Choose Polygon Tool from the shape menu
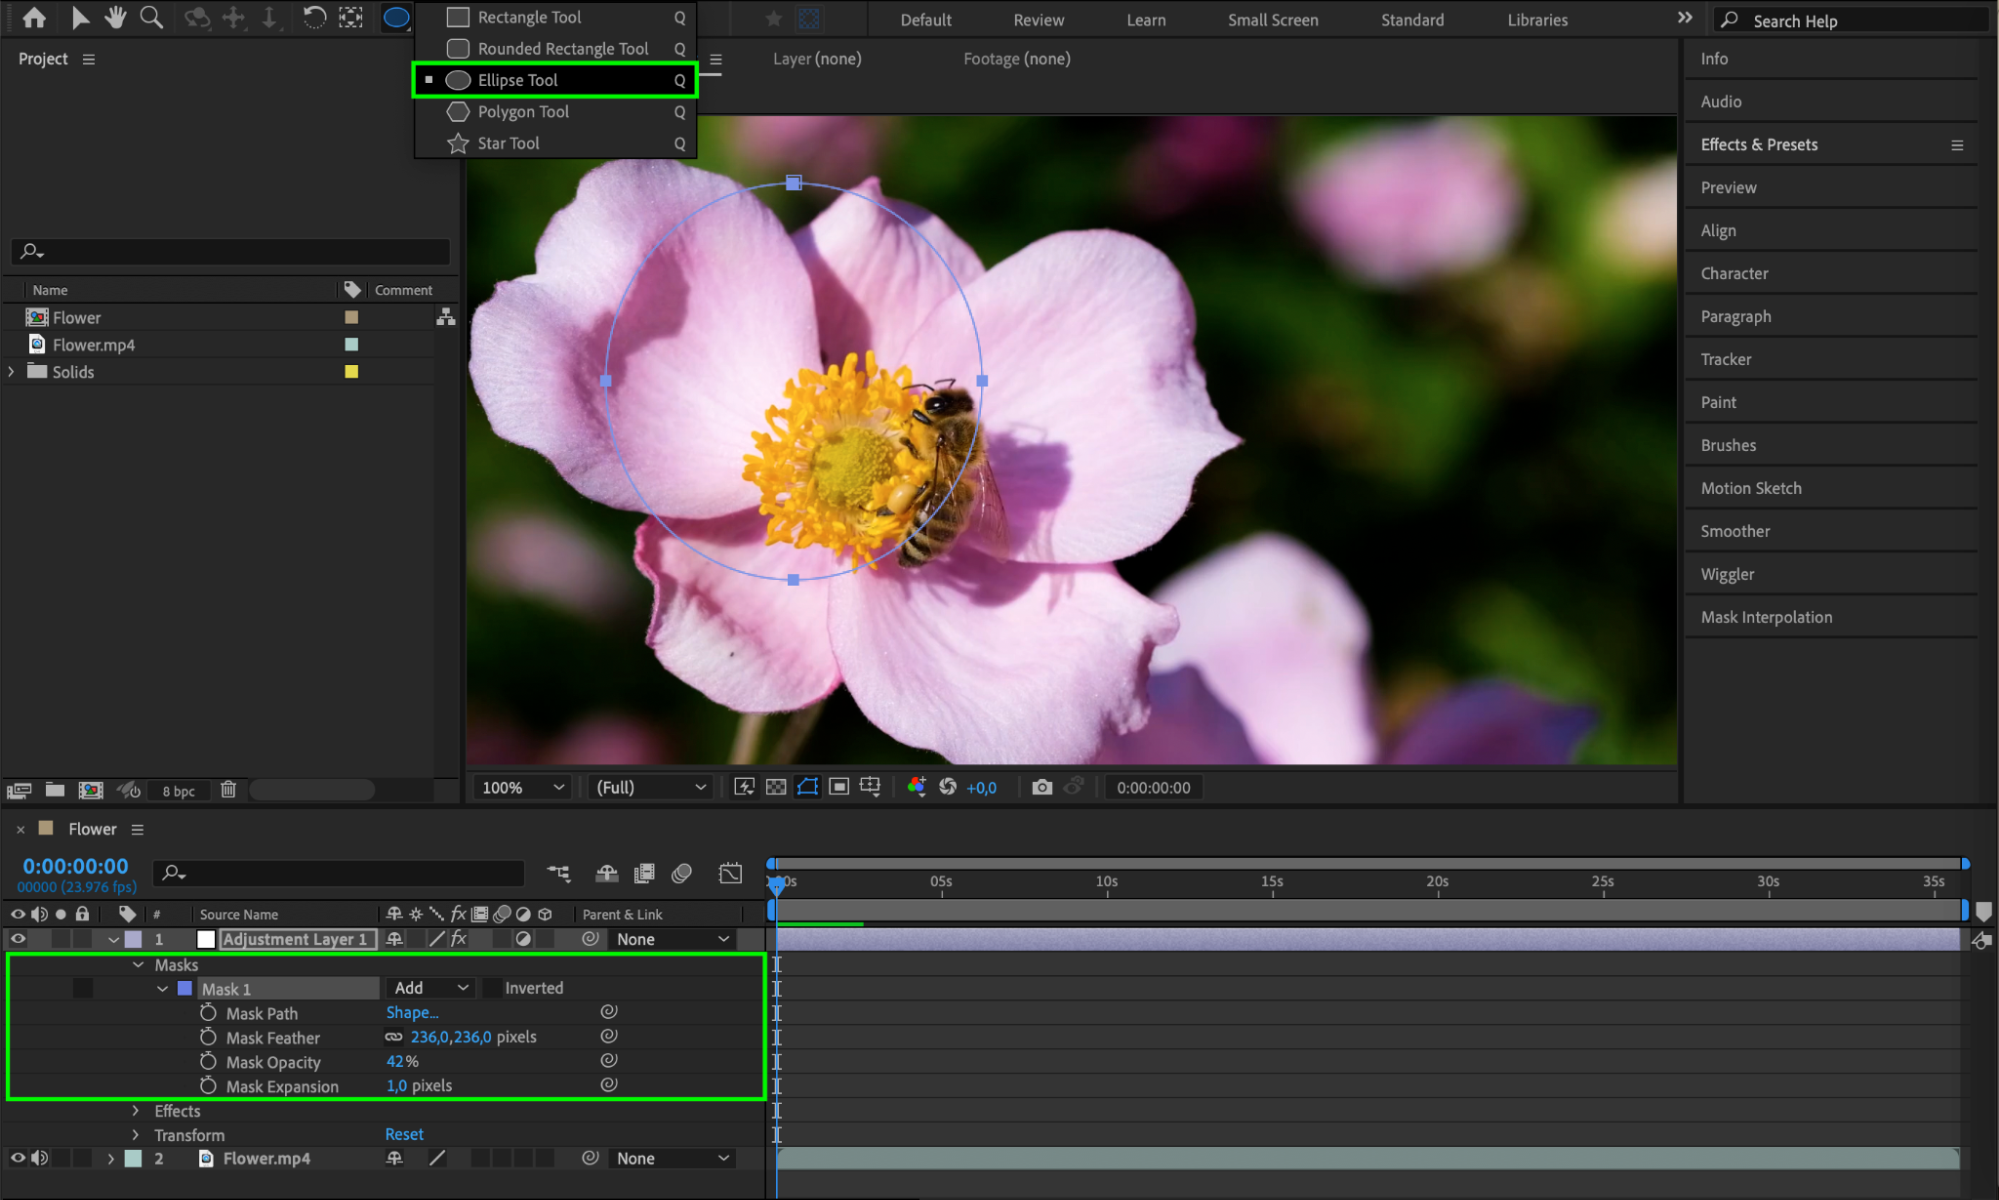The height and width of the screenshot is (1200, 1999). (523, 112)
